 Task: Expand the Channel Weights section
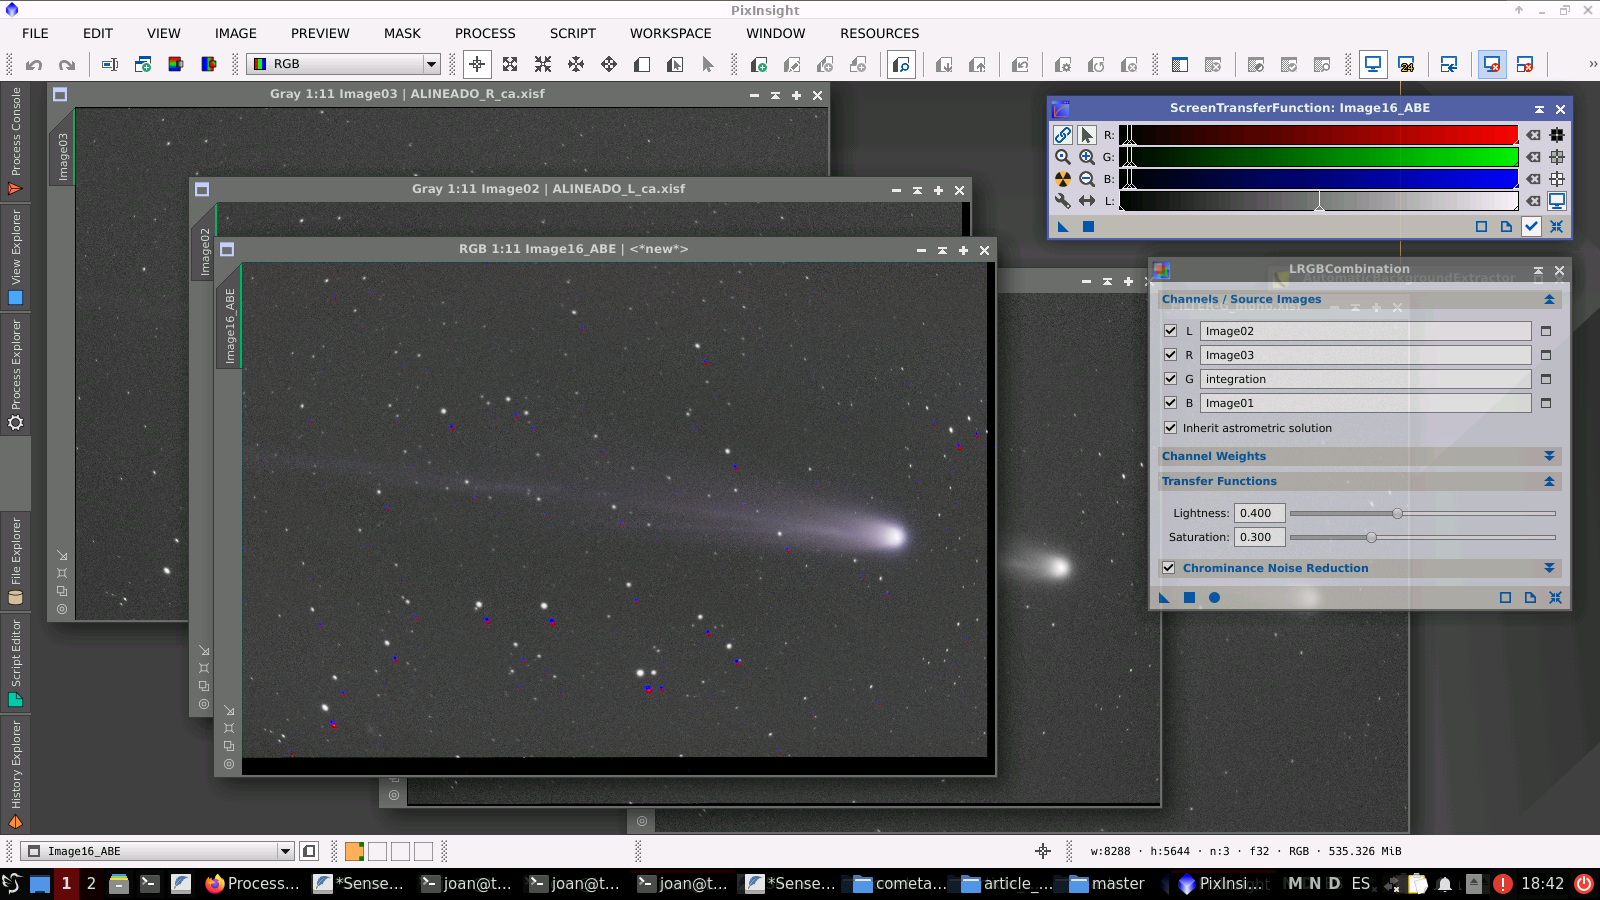1549,456
